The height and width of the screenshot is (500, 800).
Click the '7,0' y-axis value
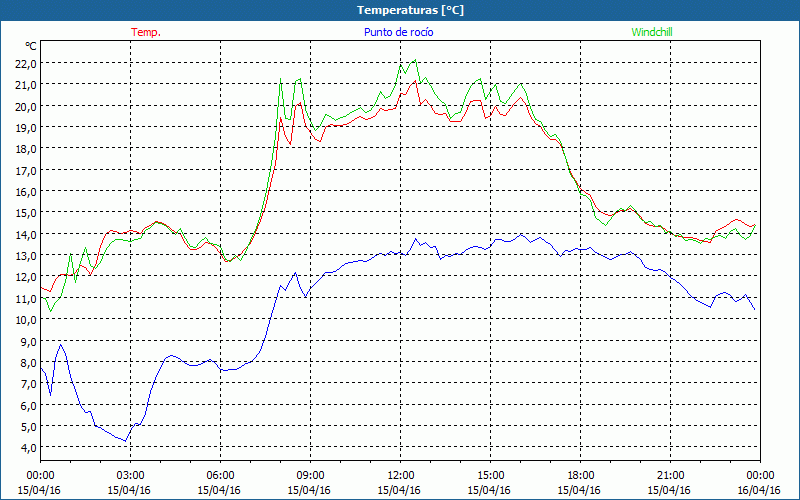coord(29,384)
